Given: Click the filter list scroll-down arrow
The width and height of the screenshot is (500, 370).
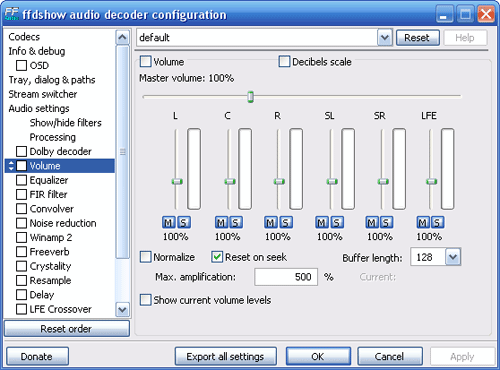Looking at the screenshot, I should pos(122,310).
